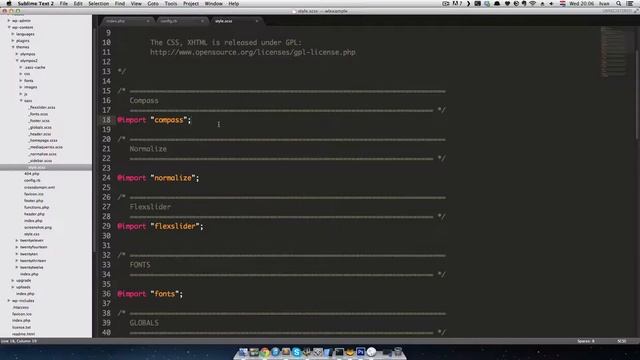This screenshot has height=360, width=640.
Task: Open _globals.scss in the sidebar
Action: coord(40,127)
